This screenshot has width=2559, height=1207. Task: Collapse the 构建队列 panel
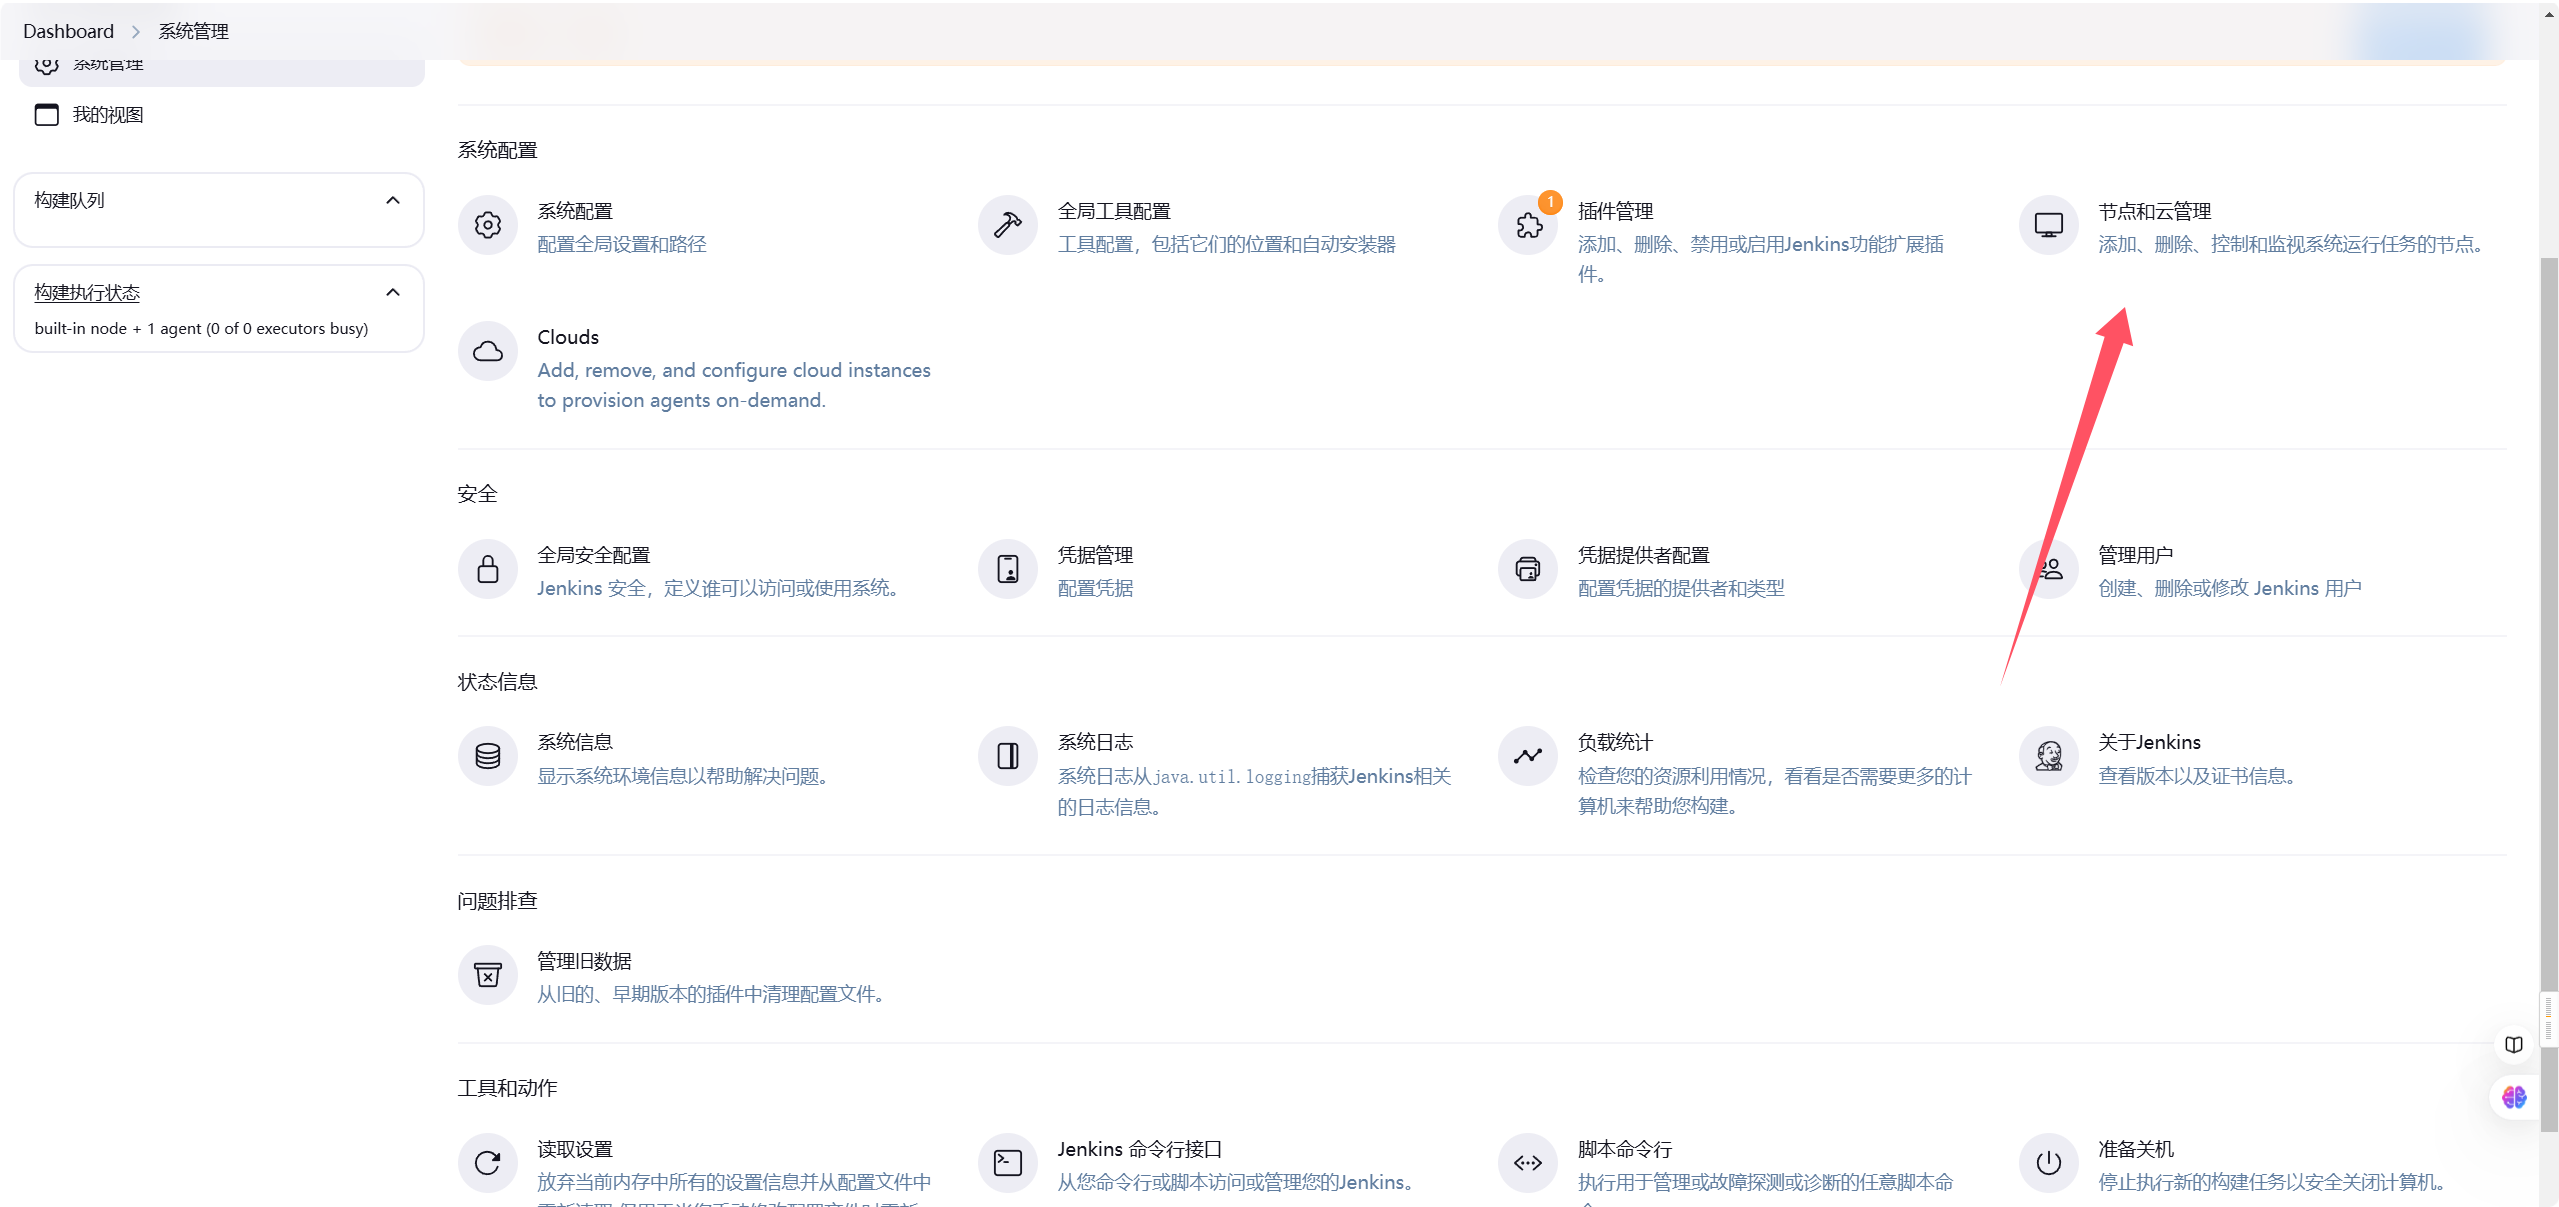pyautogui.click(x=392, y=200)
